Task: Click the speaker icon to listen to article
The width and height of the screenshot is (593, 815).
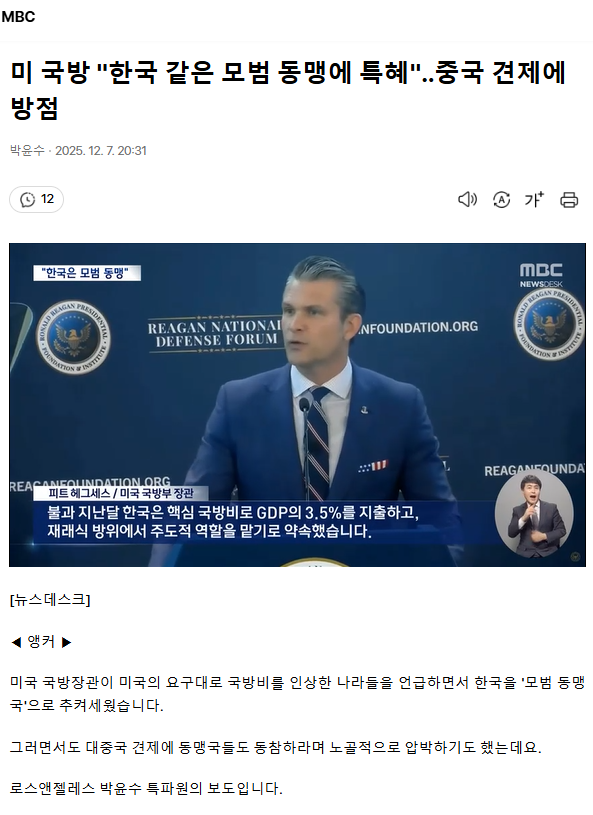Action: [x=467, y=200]
